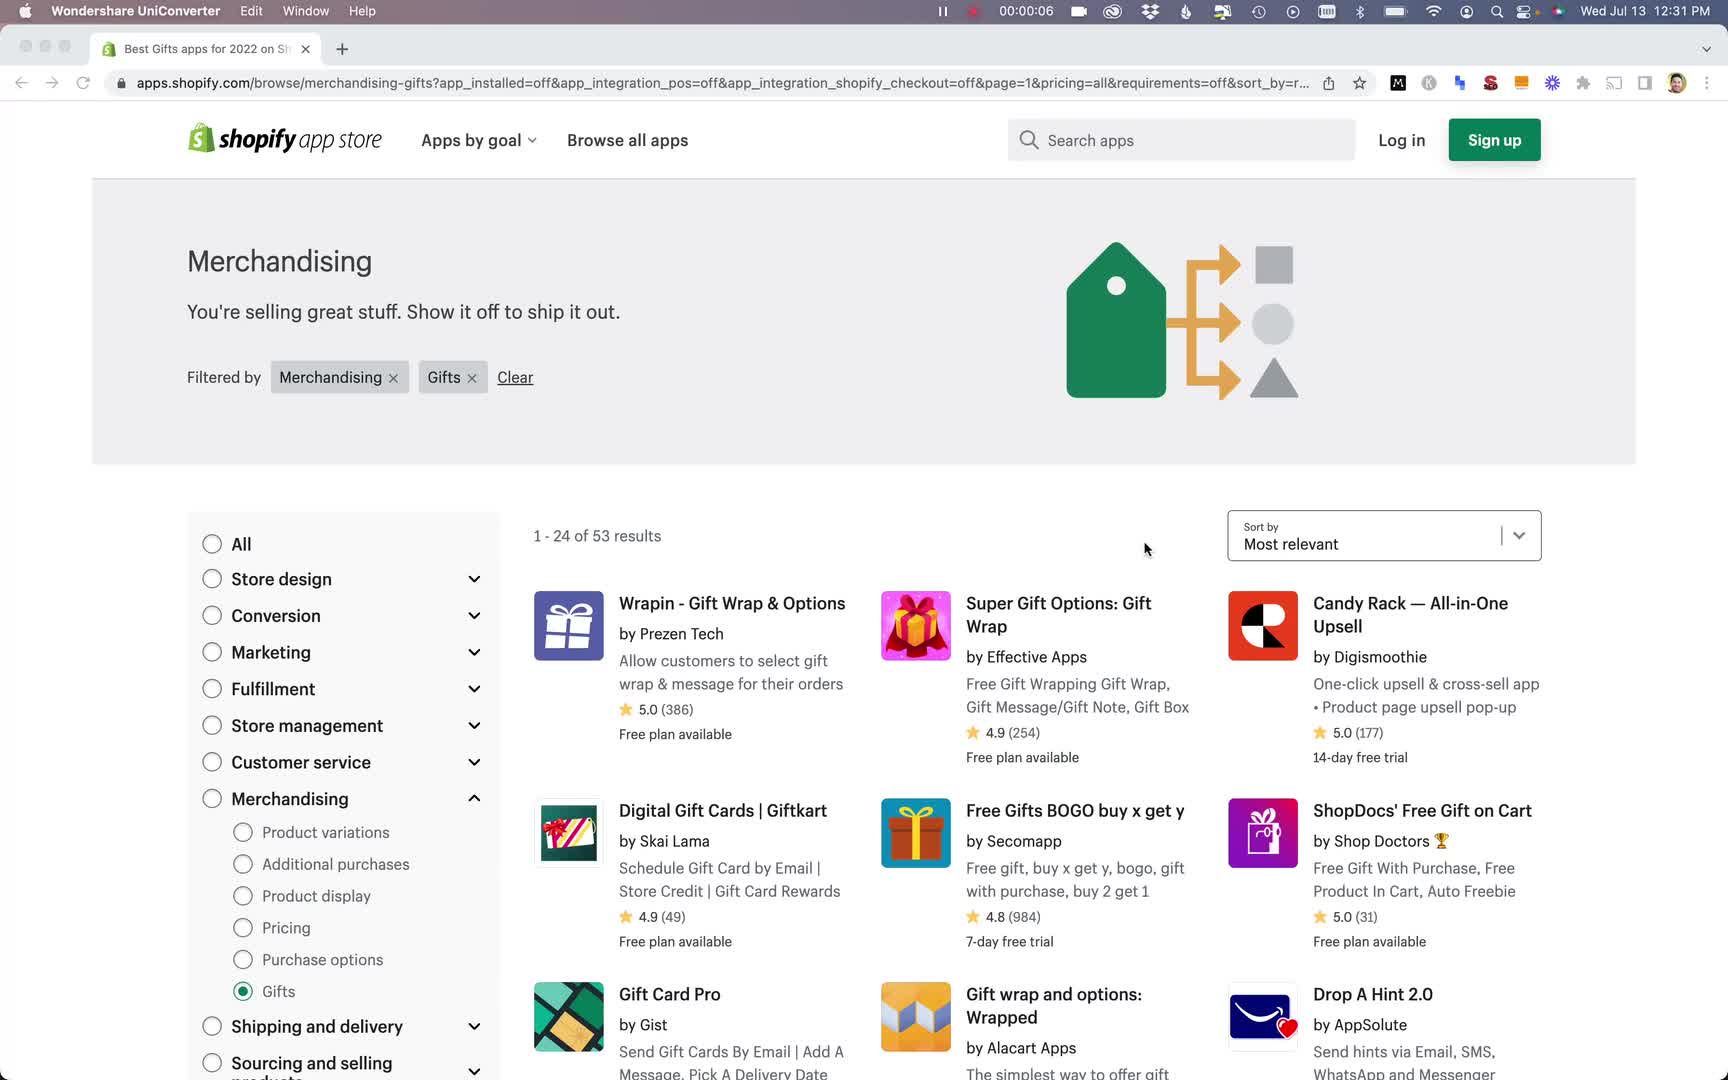This screenshot has width=1728, height=1080.
Task: Open the new tab plus button
Action: pos(342,49)
